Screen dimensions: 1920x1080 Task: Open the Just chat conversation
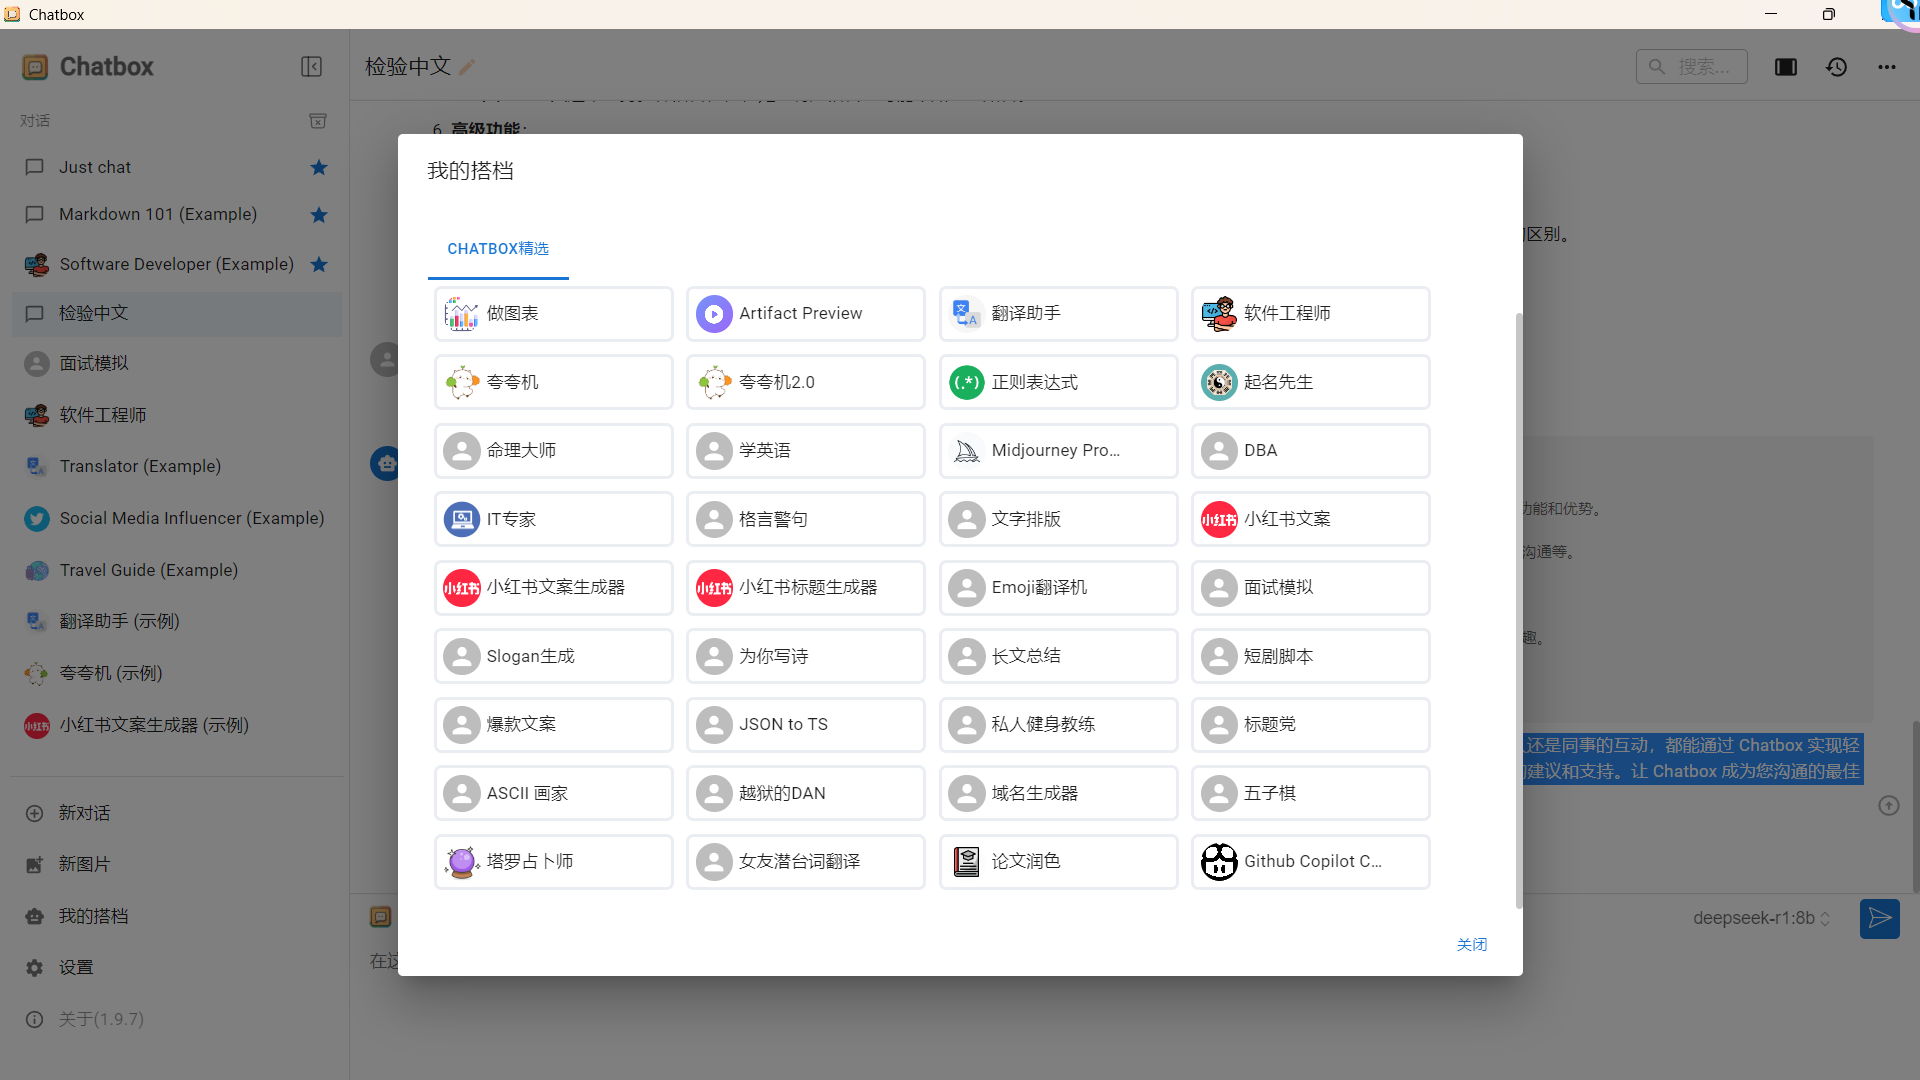click(x=177, y=167)
